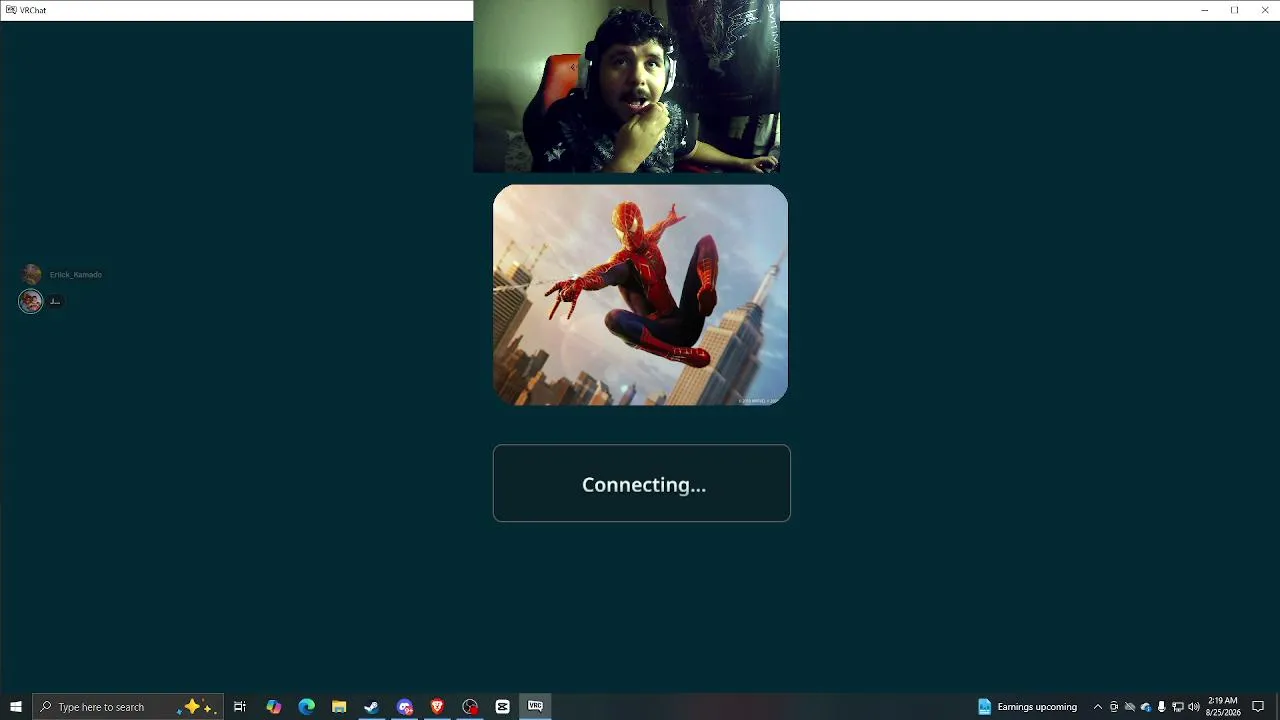1280x720 pixels.
Task: Click the webcam video feed
Action: [626, 87]
